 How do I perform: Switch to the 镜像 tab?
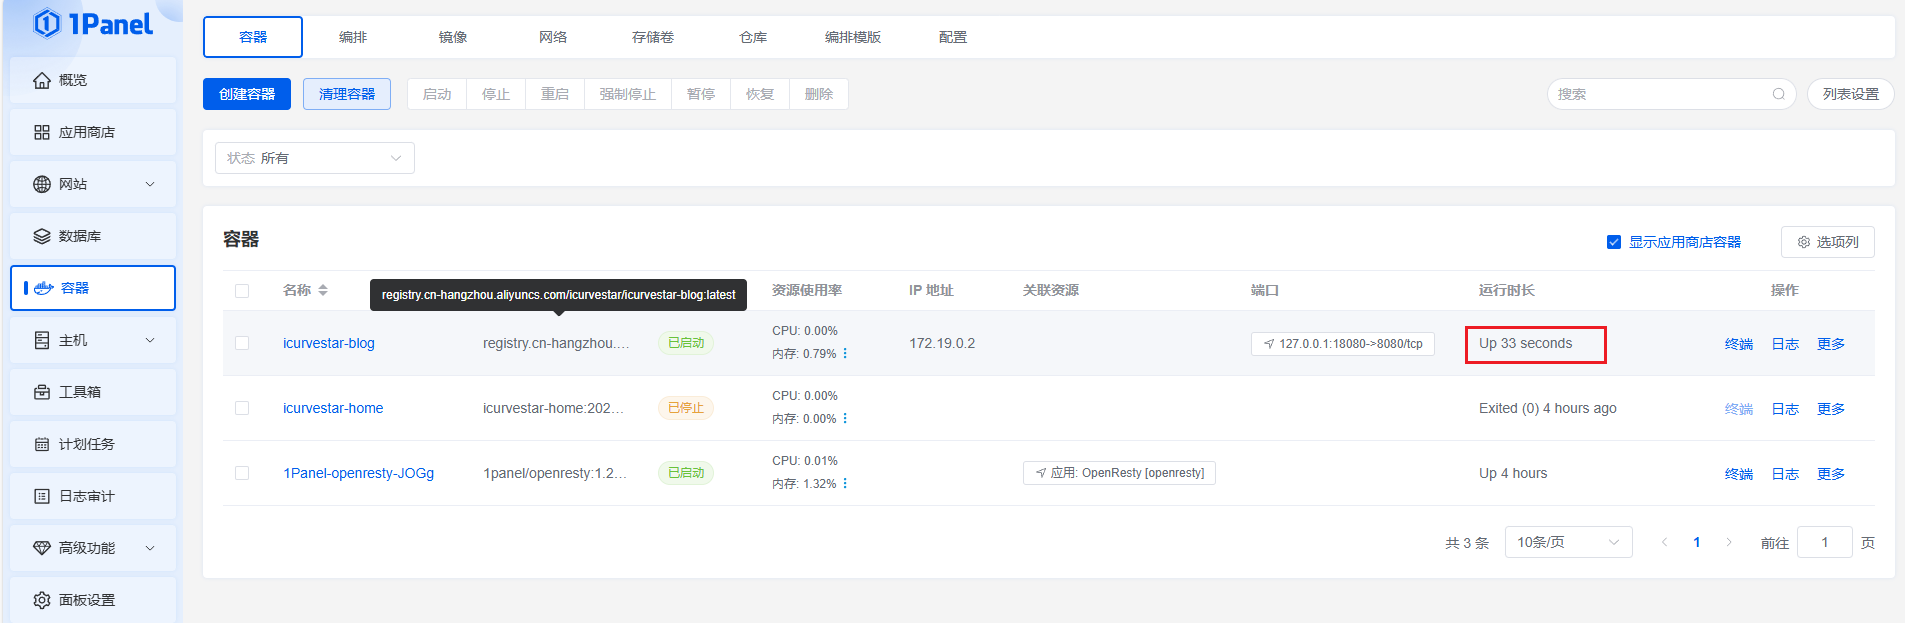click(x=452, y=37)
